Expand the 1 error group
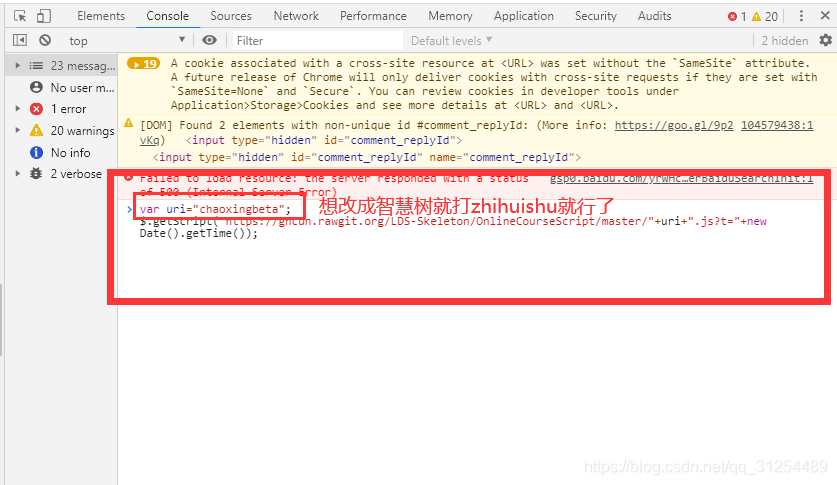 (18, 109)
